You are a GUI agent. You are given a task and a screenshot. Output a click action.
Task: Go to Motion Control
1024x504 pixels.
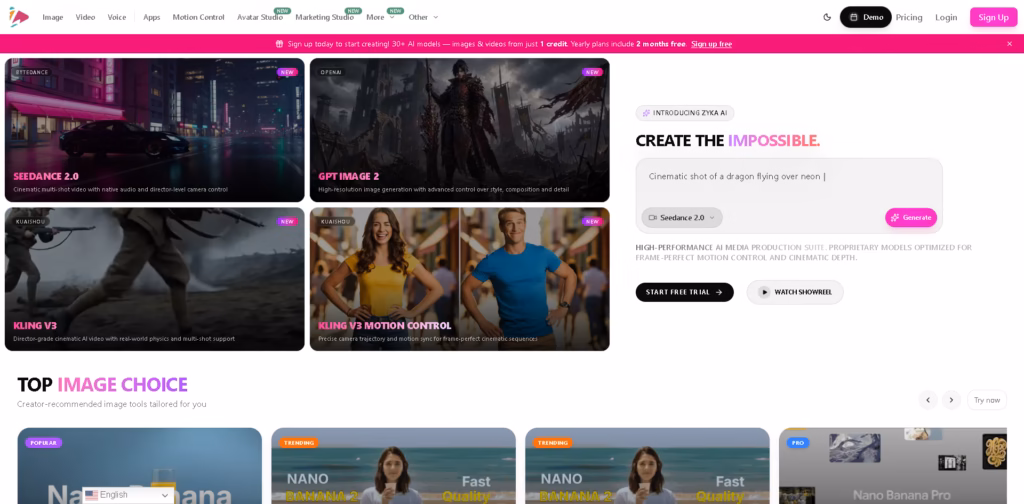click(x=199, y=17)
